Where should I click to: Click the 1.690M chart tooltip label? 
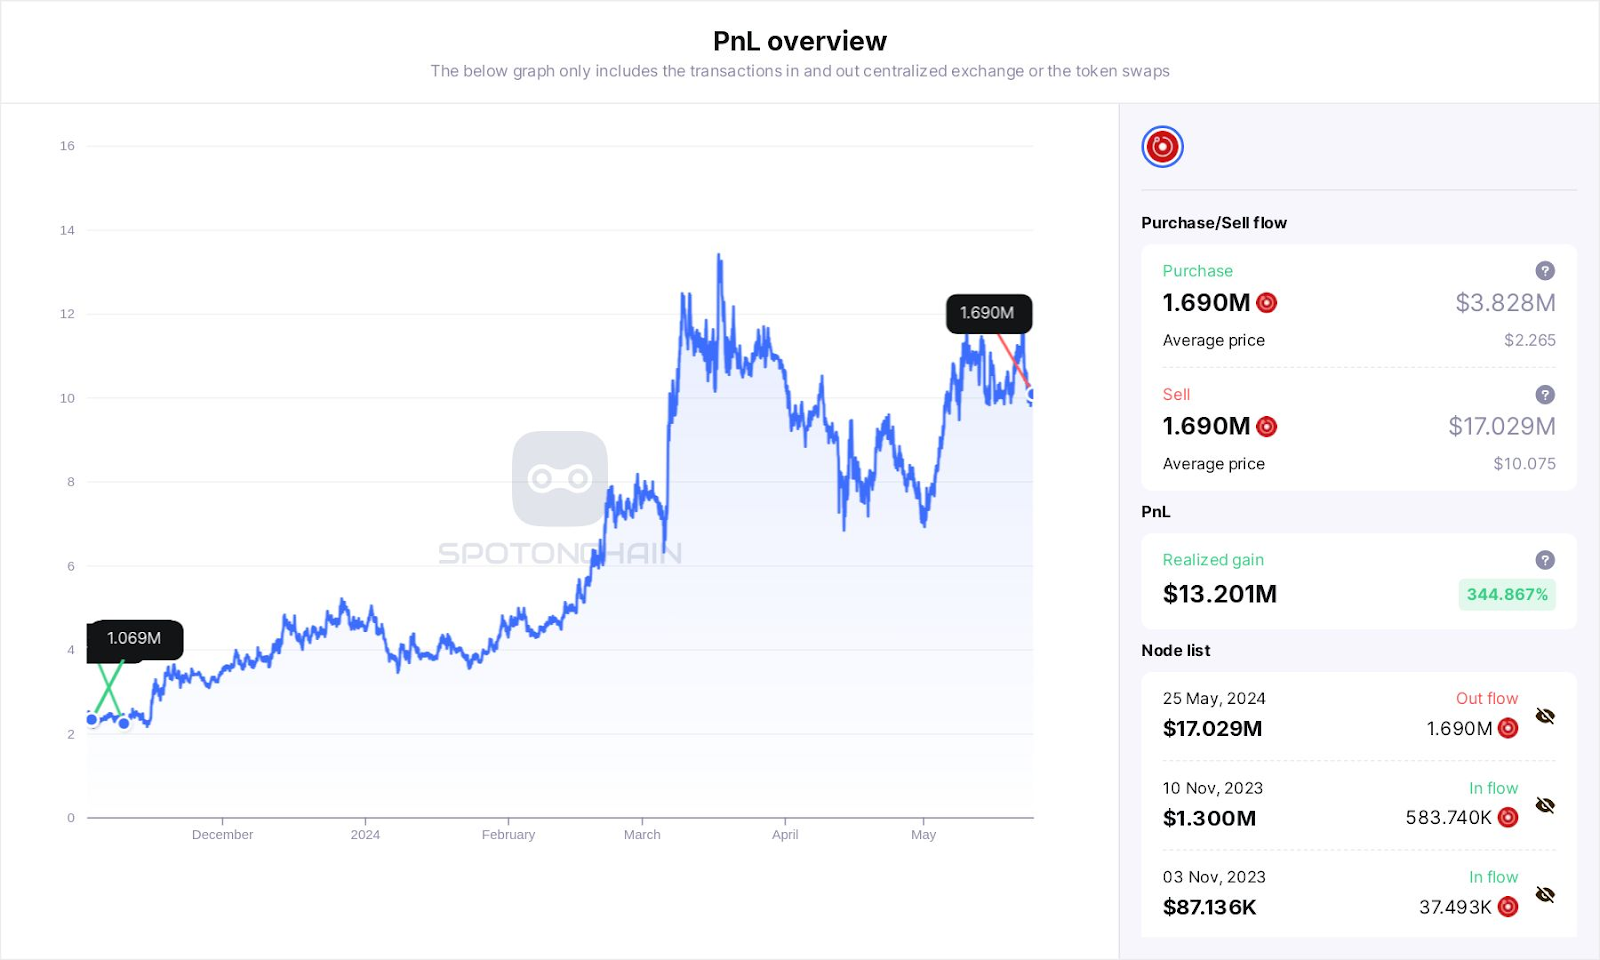point(988,313)
